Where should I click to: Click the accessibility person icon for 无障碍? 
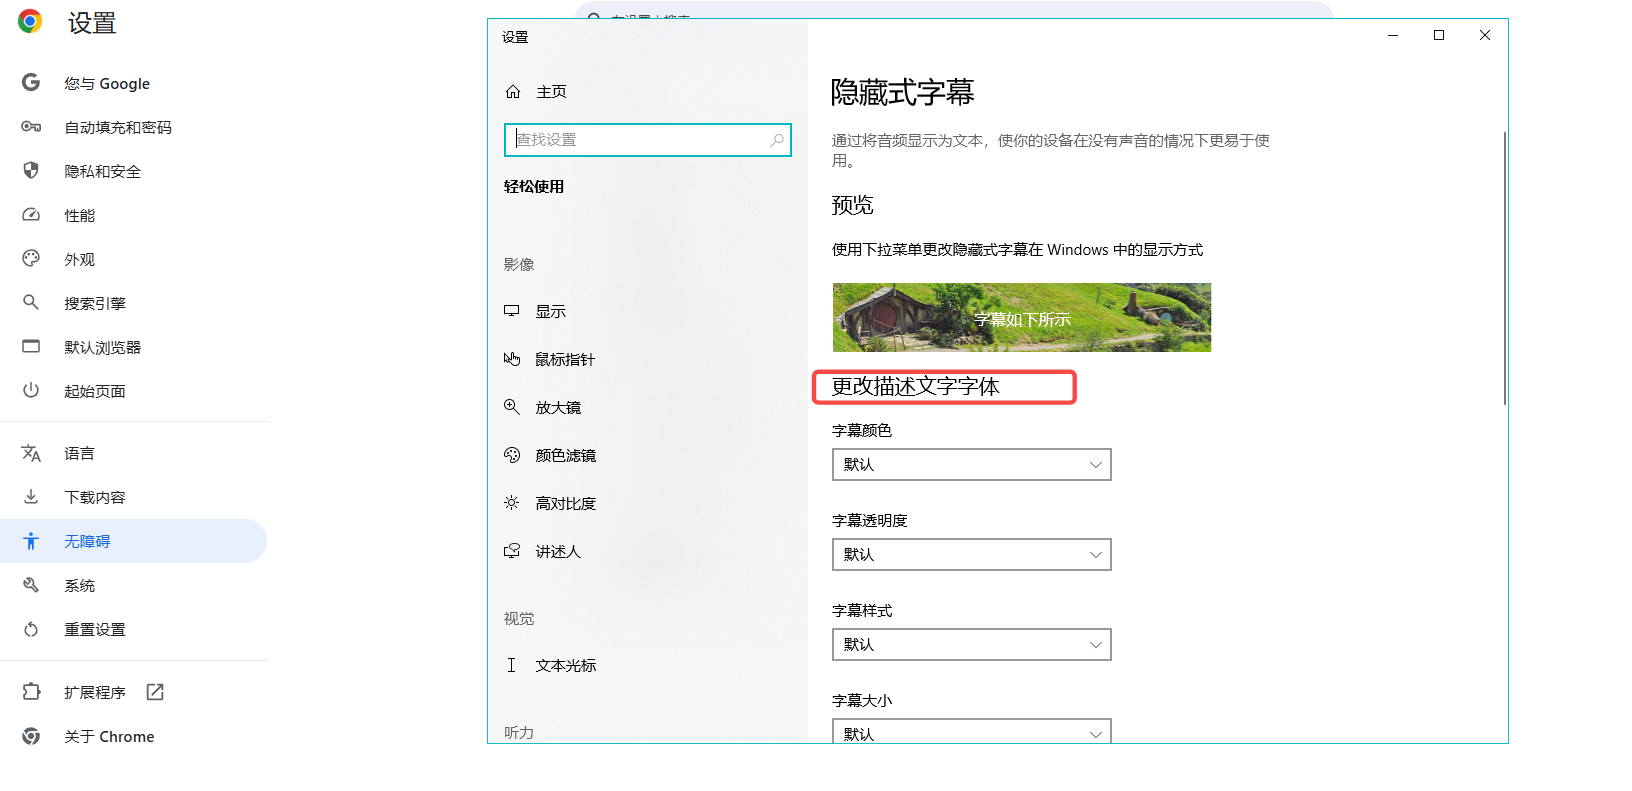[x=31, y=541]
